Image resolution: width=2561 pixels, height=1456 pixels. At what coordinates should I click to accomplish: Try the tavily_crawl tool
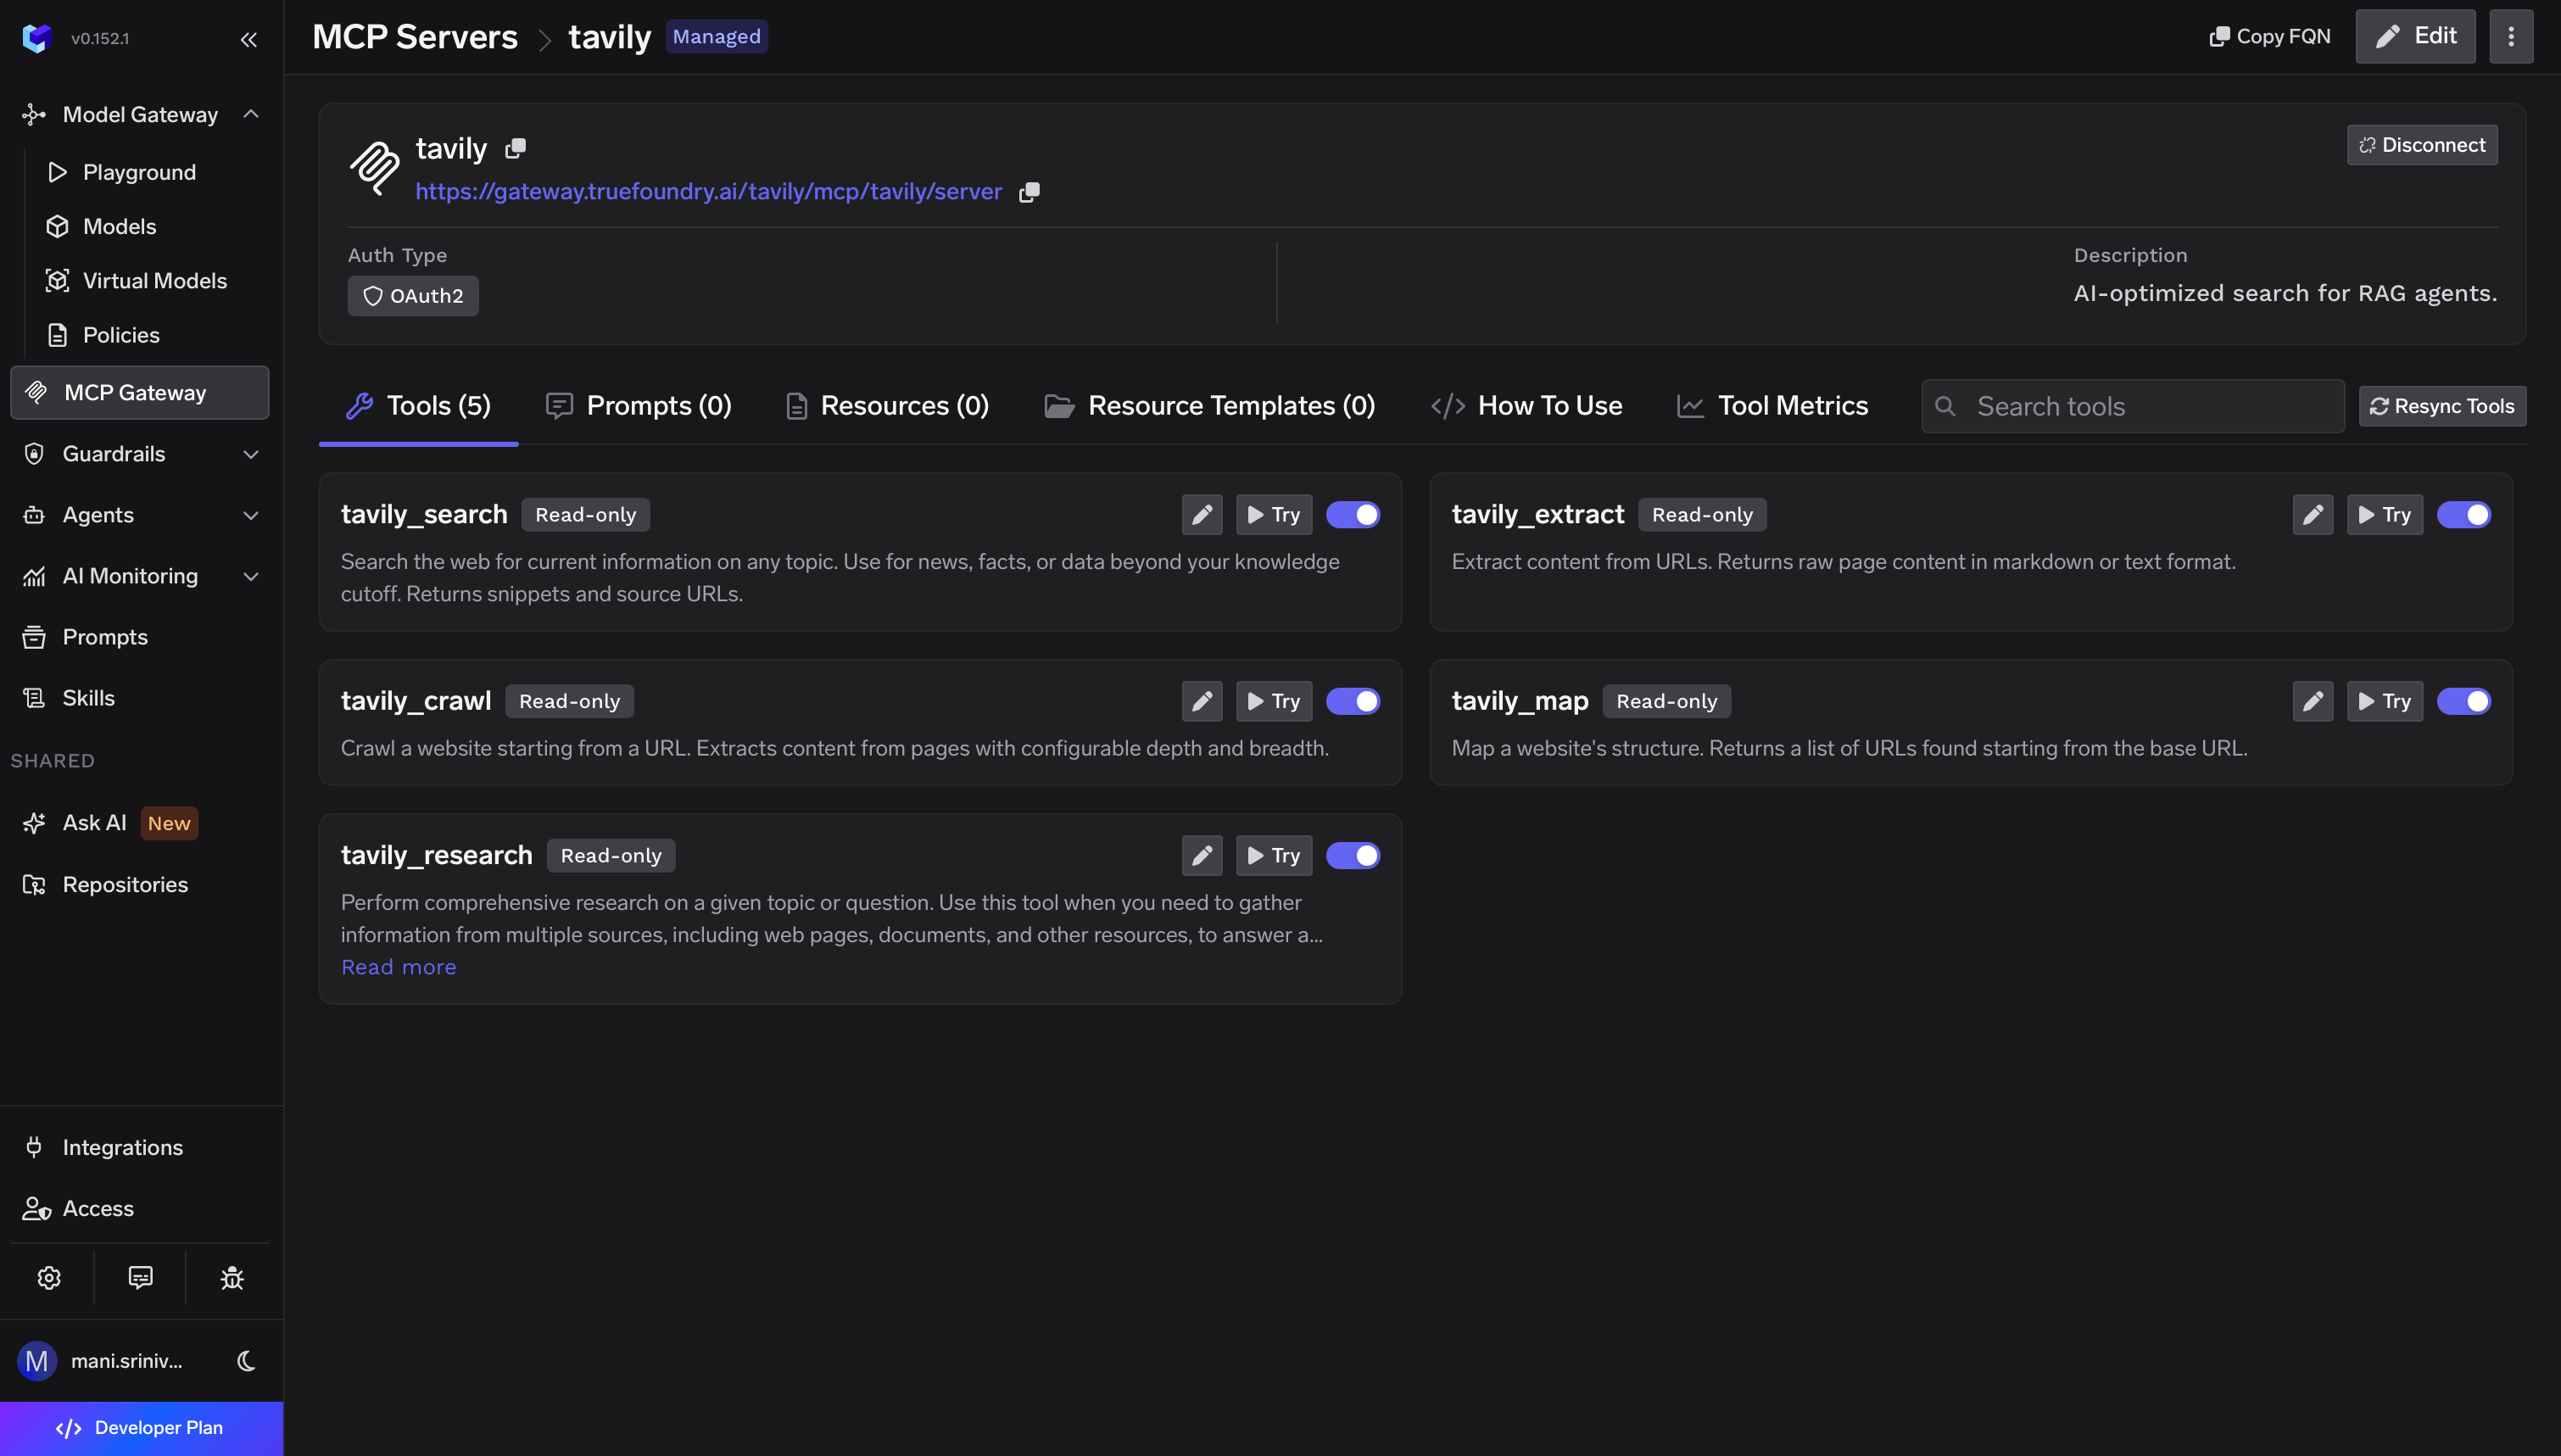[x=1274, y=701]
